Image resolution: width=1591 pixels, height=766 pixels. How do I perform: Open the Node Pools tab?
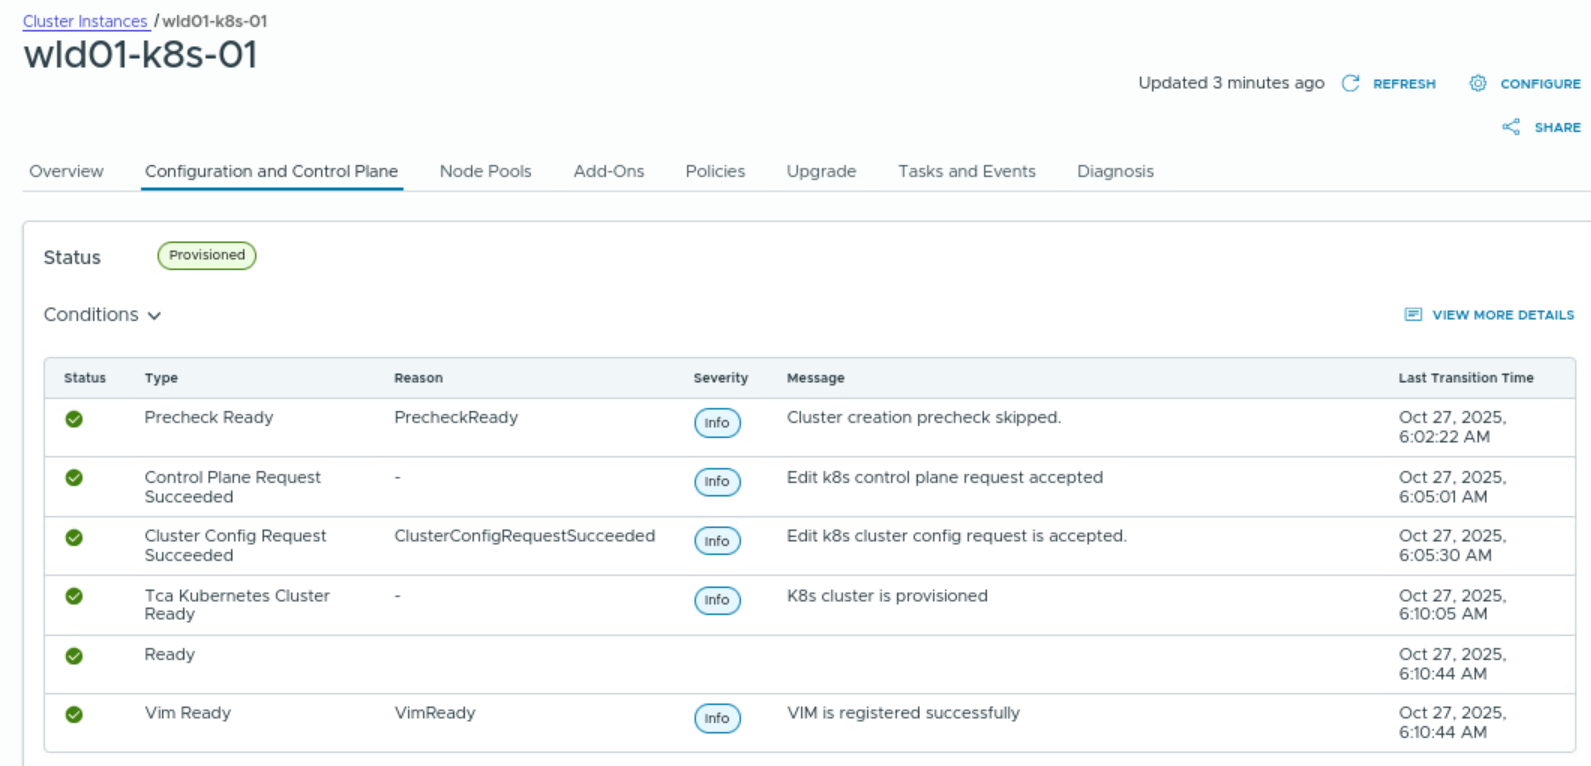[485, 171]
